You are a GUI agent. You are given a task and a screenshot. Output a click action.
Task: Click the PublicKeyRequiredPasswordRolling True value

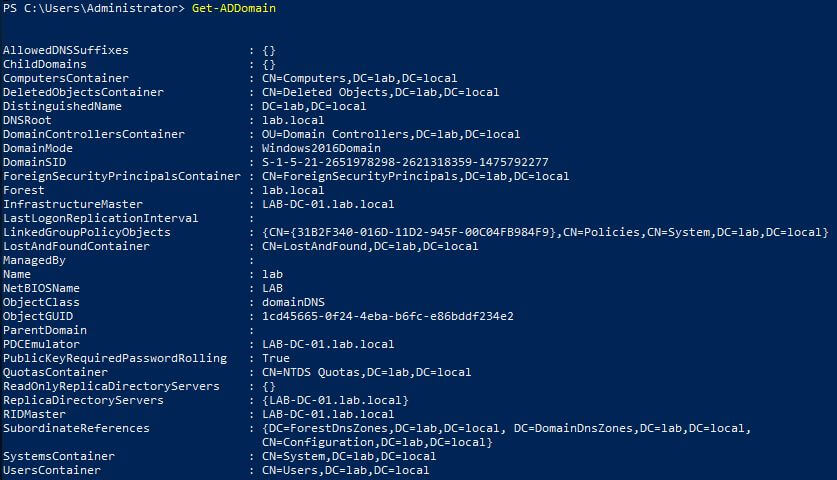tap(276, 358)
